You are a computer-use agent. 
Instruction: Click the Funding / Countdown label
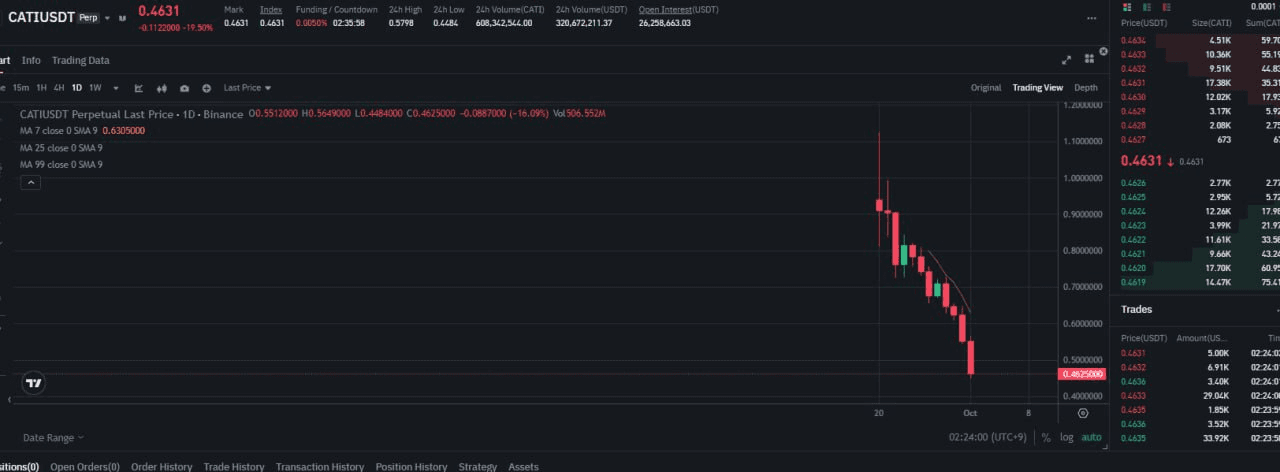point(336,9)
